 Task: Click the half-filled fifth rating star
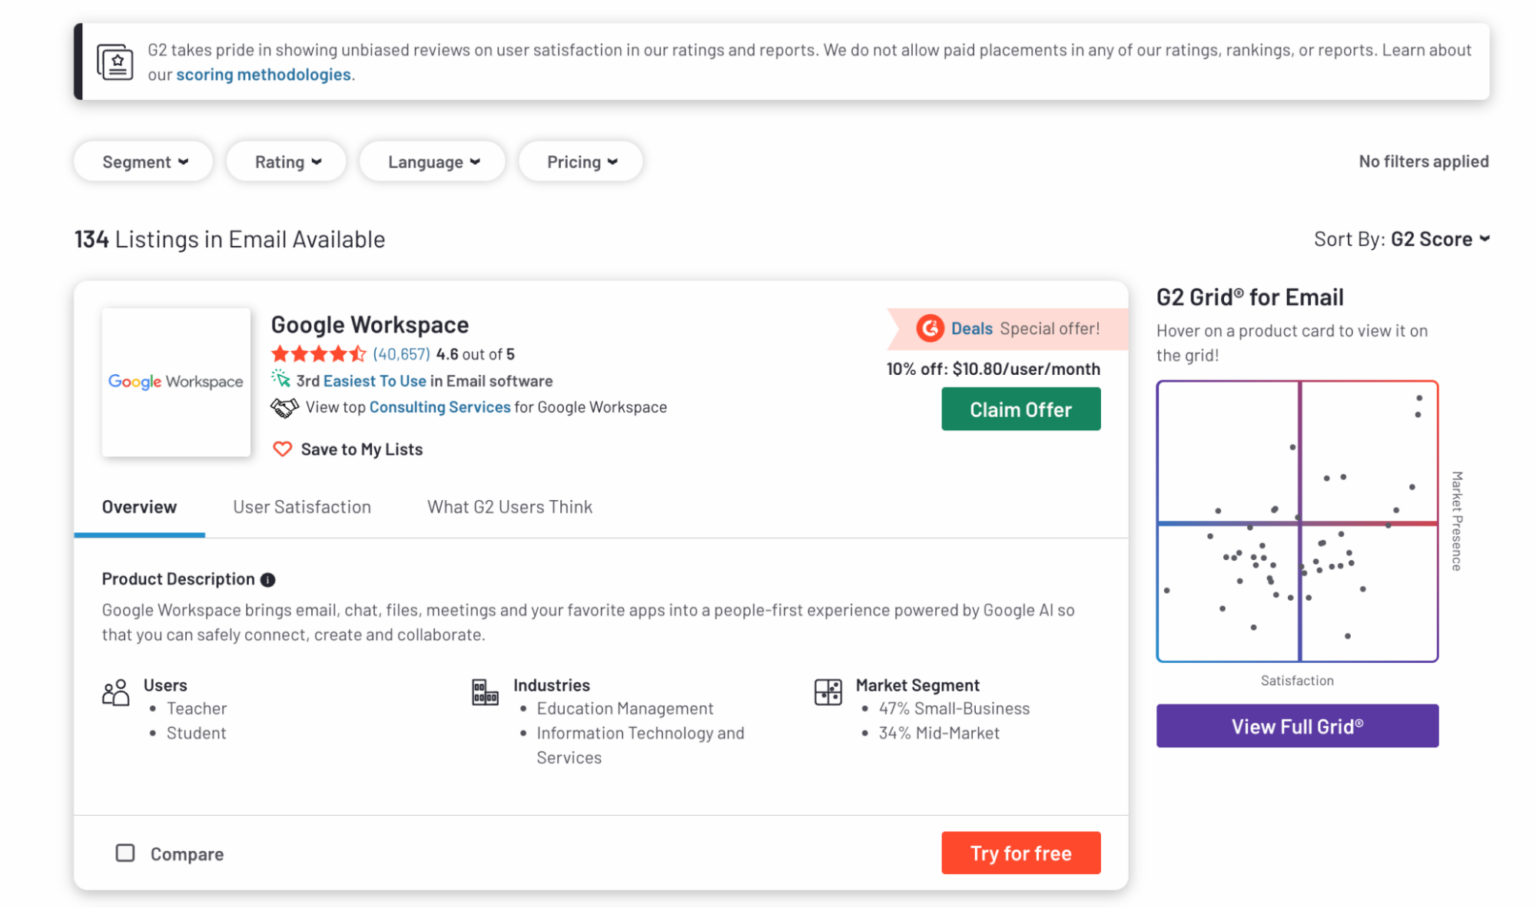tap(357, 353)
